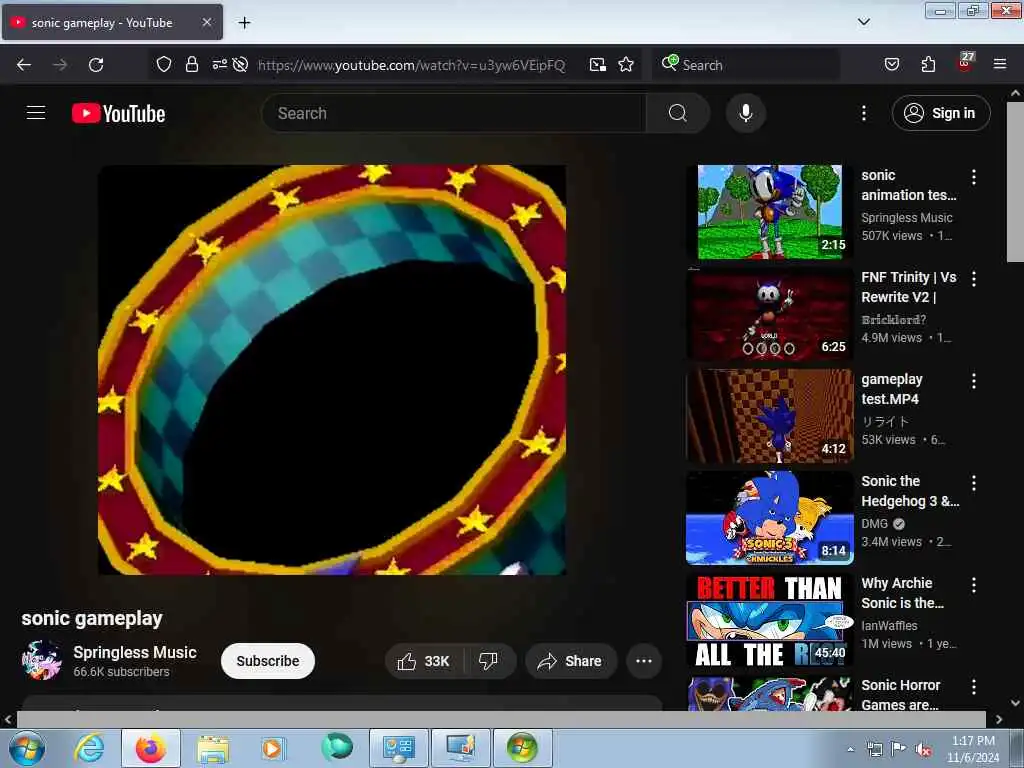1024x768 pixels.
Task: Click the vertical scrollbar thumb
Action: [1015, 182]
